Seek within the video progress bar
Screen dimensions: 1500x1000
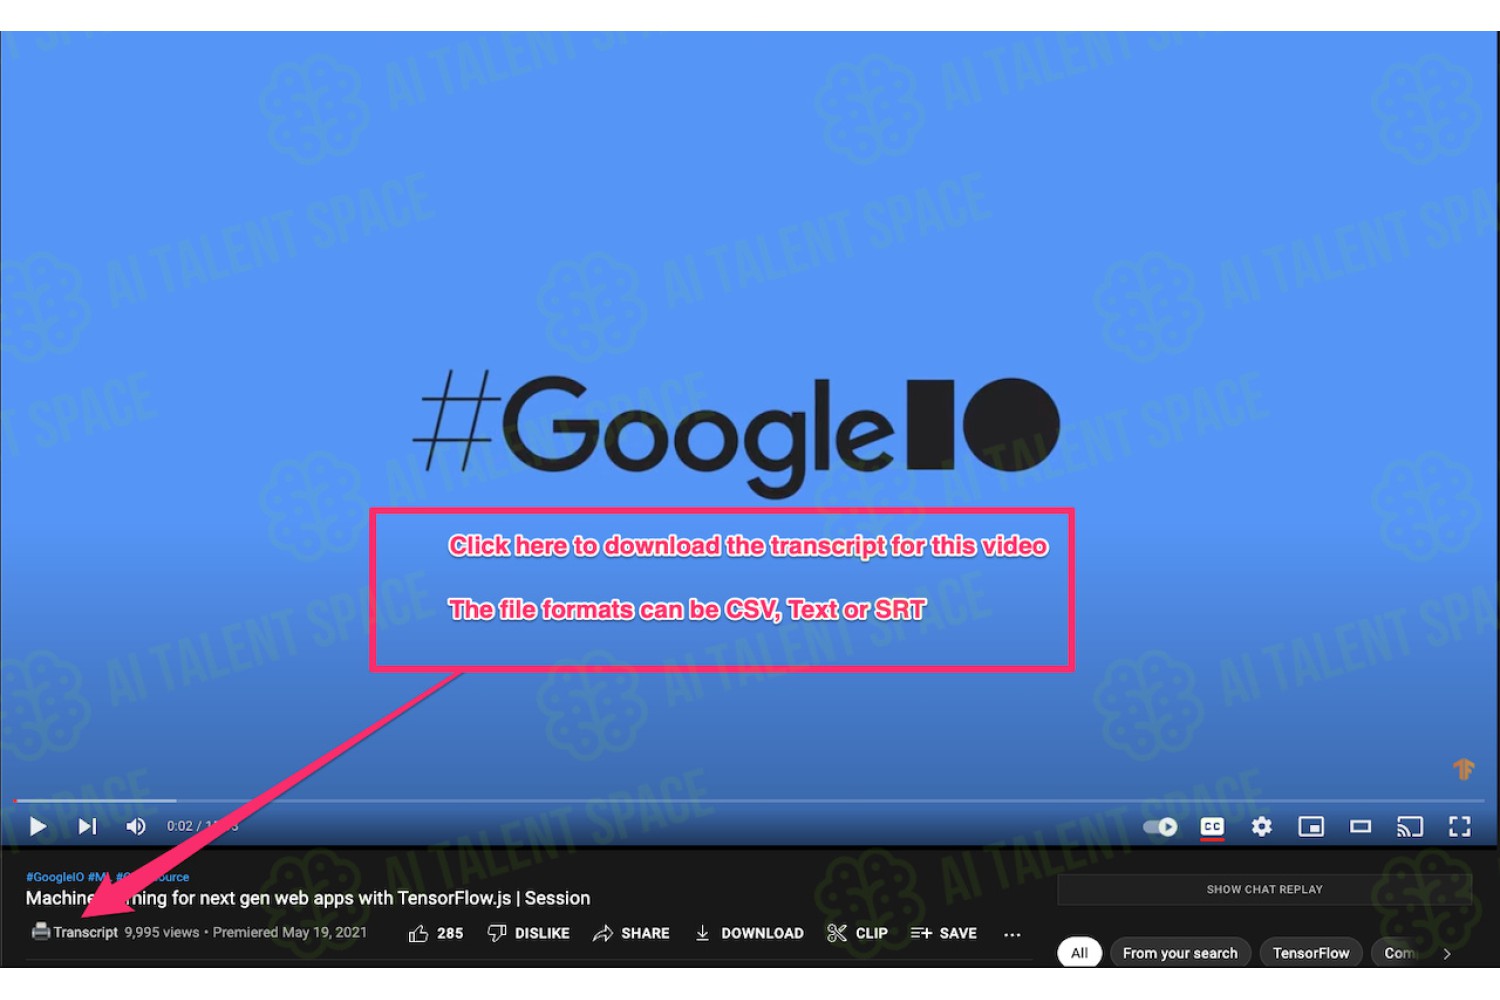point(750,801)
